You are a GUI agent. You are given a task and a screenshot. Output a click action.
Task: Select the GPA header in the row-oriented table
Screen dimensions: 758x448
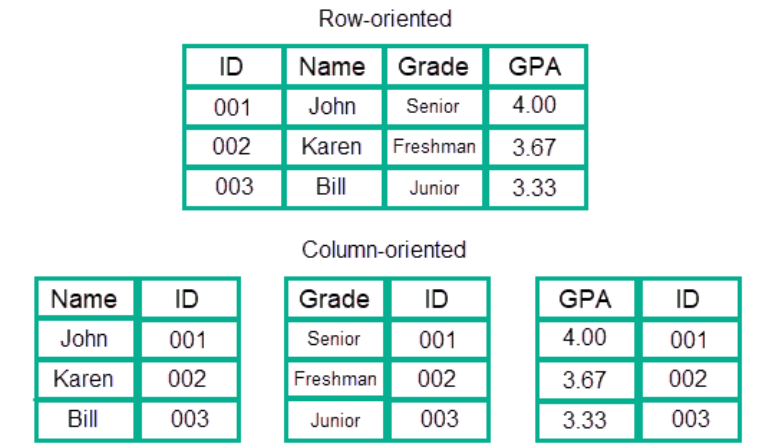[x=534, y=67]
